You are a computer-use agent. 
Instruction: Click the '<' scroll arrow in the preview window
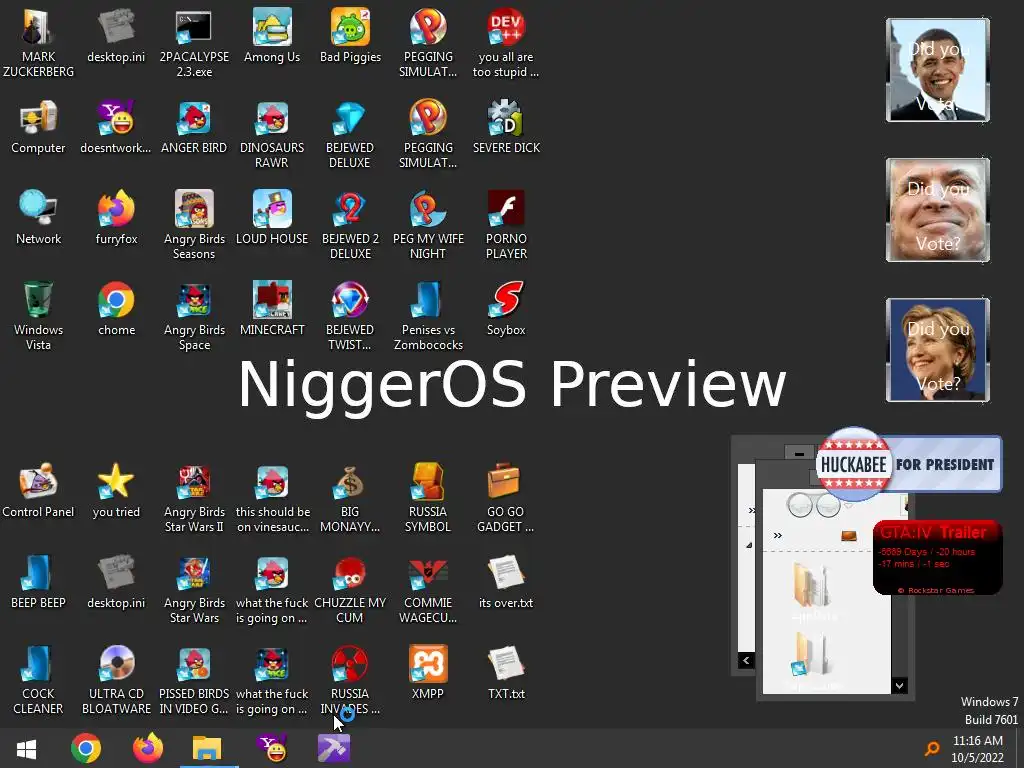pos(746,660)
